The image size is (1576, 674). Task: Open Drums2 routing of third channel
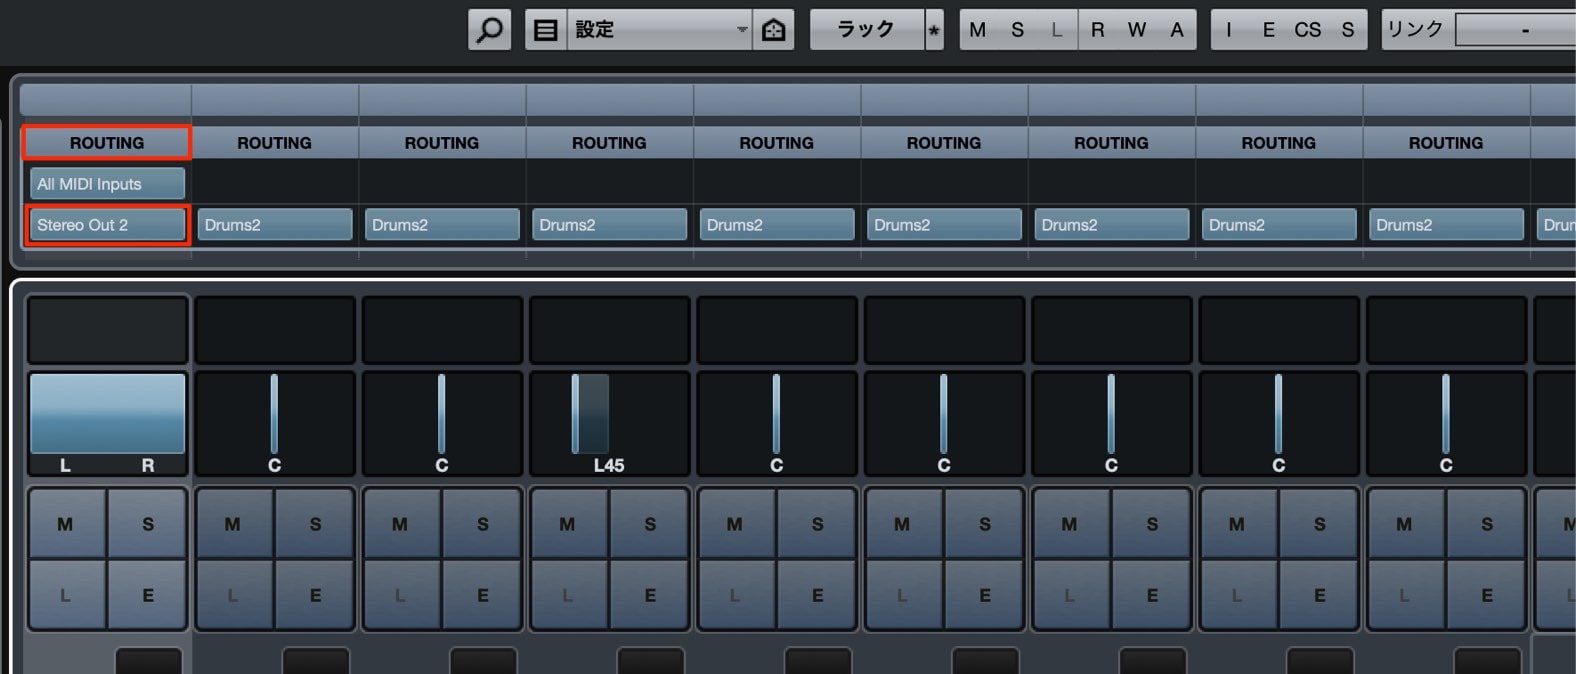point(442,225)
